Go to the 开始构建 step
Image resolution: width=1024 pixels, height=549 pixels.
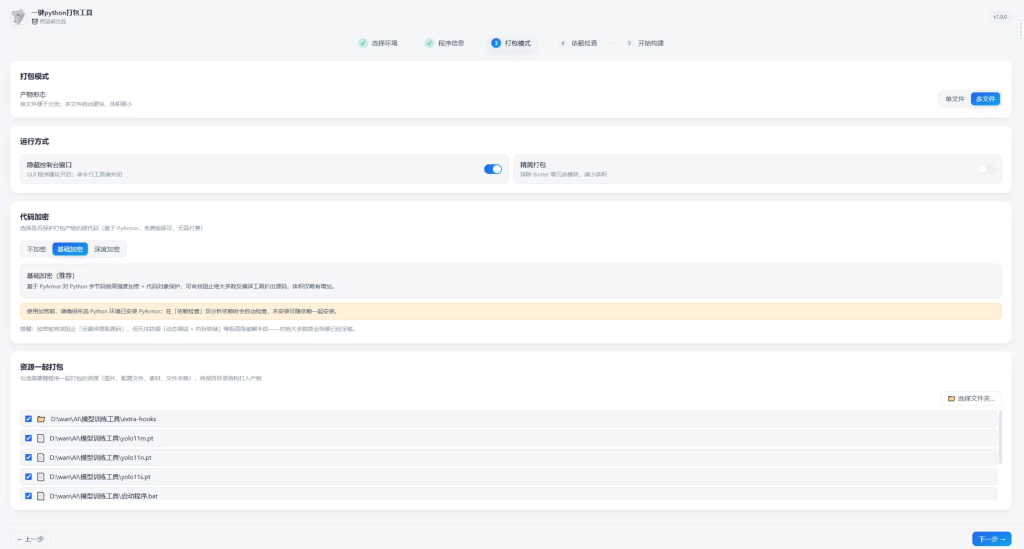pos(645,43)
